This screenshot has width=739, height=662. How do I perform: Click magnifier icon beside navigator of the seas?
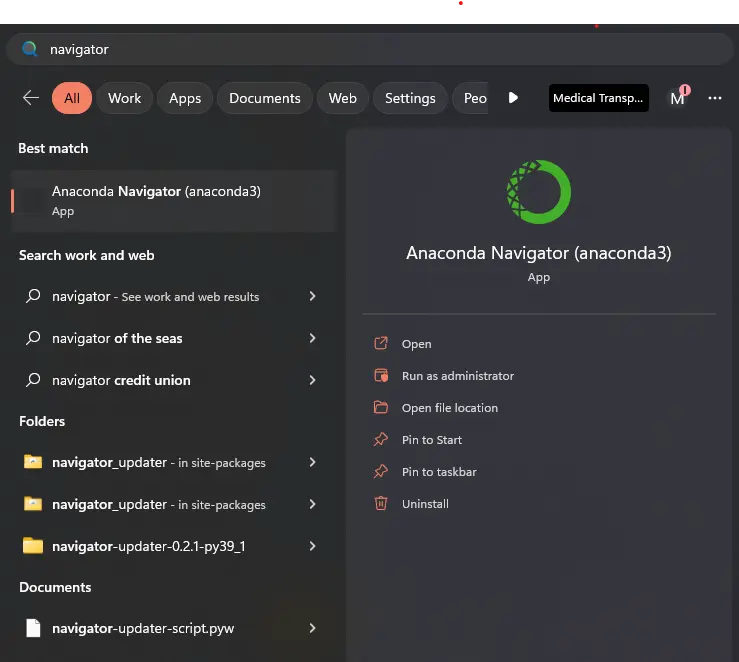pos(33,338)
